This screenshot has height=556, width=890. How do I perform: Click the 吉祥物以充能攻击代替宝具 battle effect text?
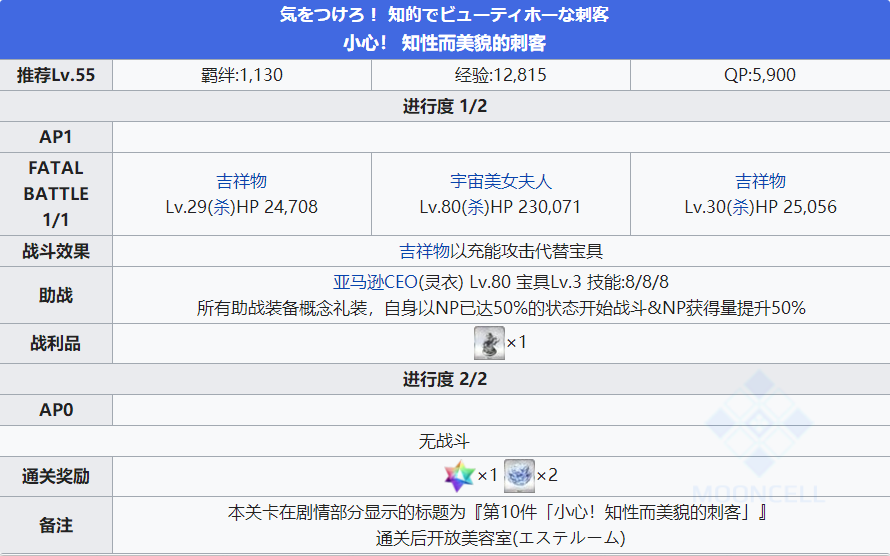tap(500, 251)
